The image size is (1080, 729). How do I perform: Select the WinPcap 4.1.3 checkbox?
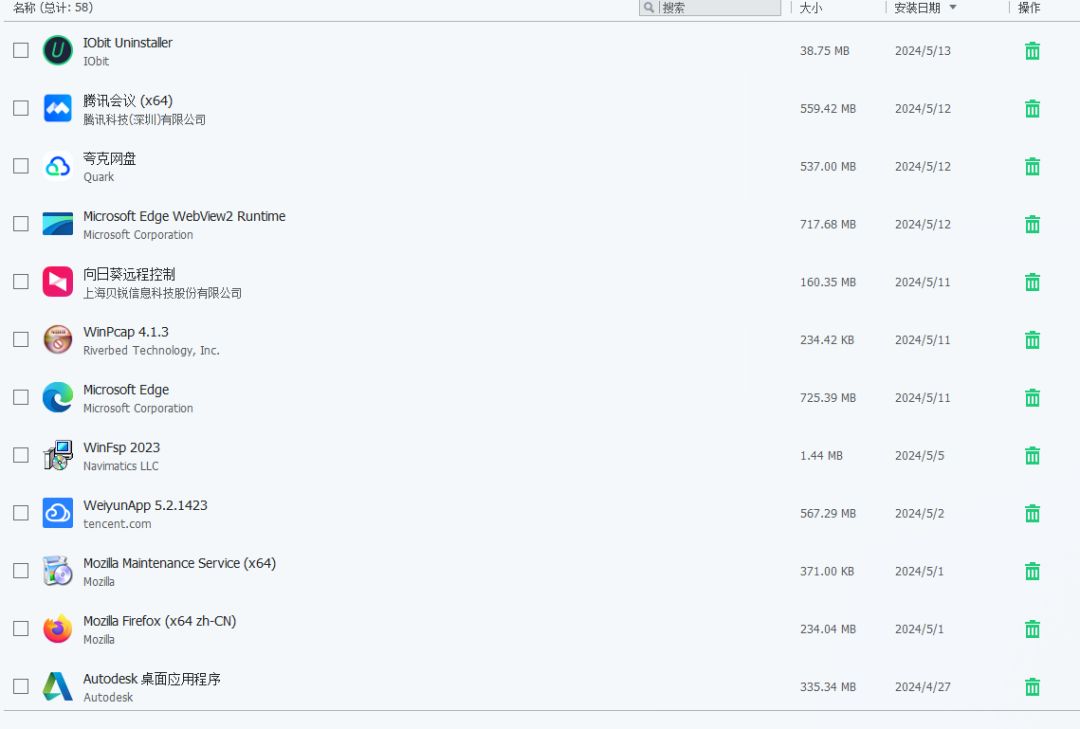pos(21,340)
